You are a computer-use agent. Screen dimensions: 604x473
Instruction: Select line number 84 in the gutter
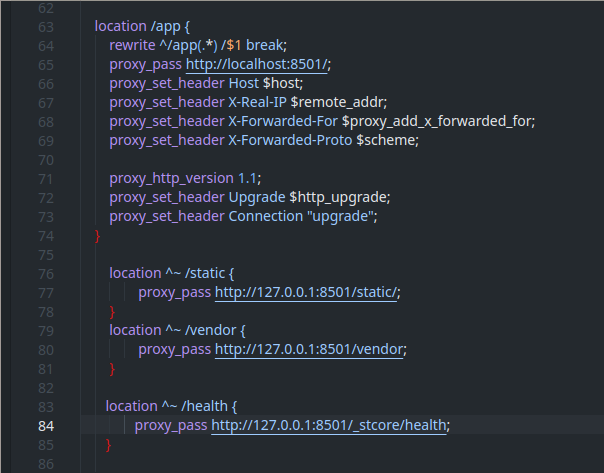45,425
